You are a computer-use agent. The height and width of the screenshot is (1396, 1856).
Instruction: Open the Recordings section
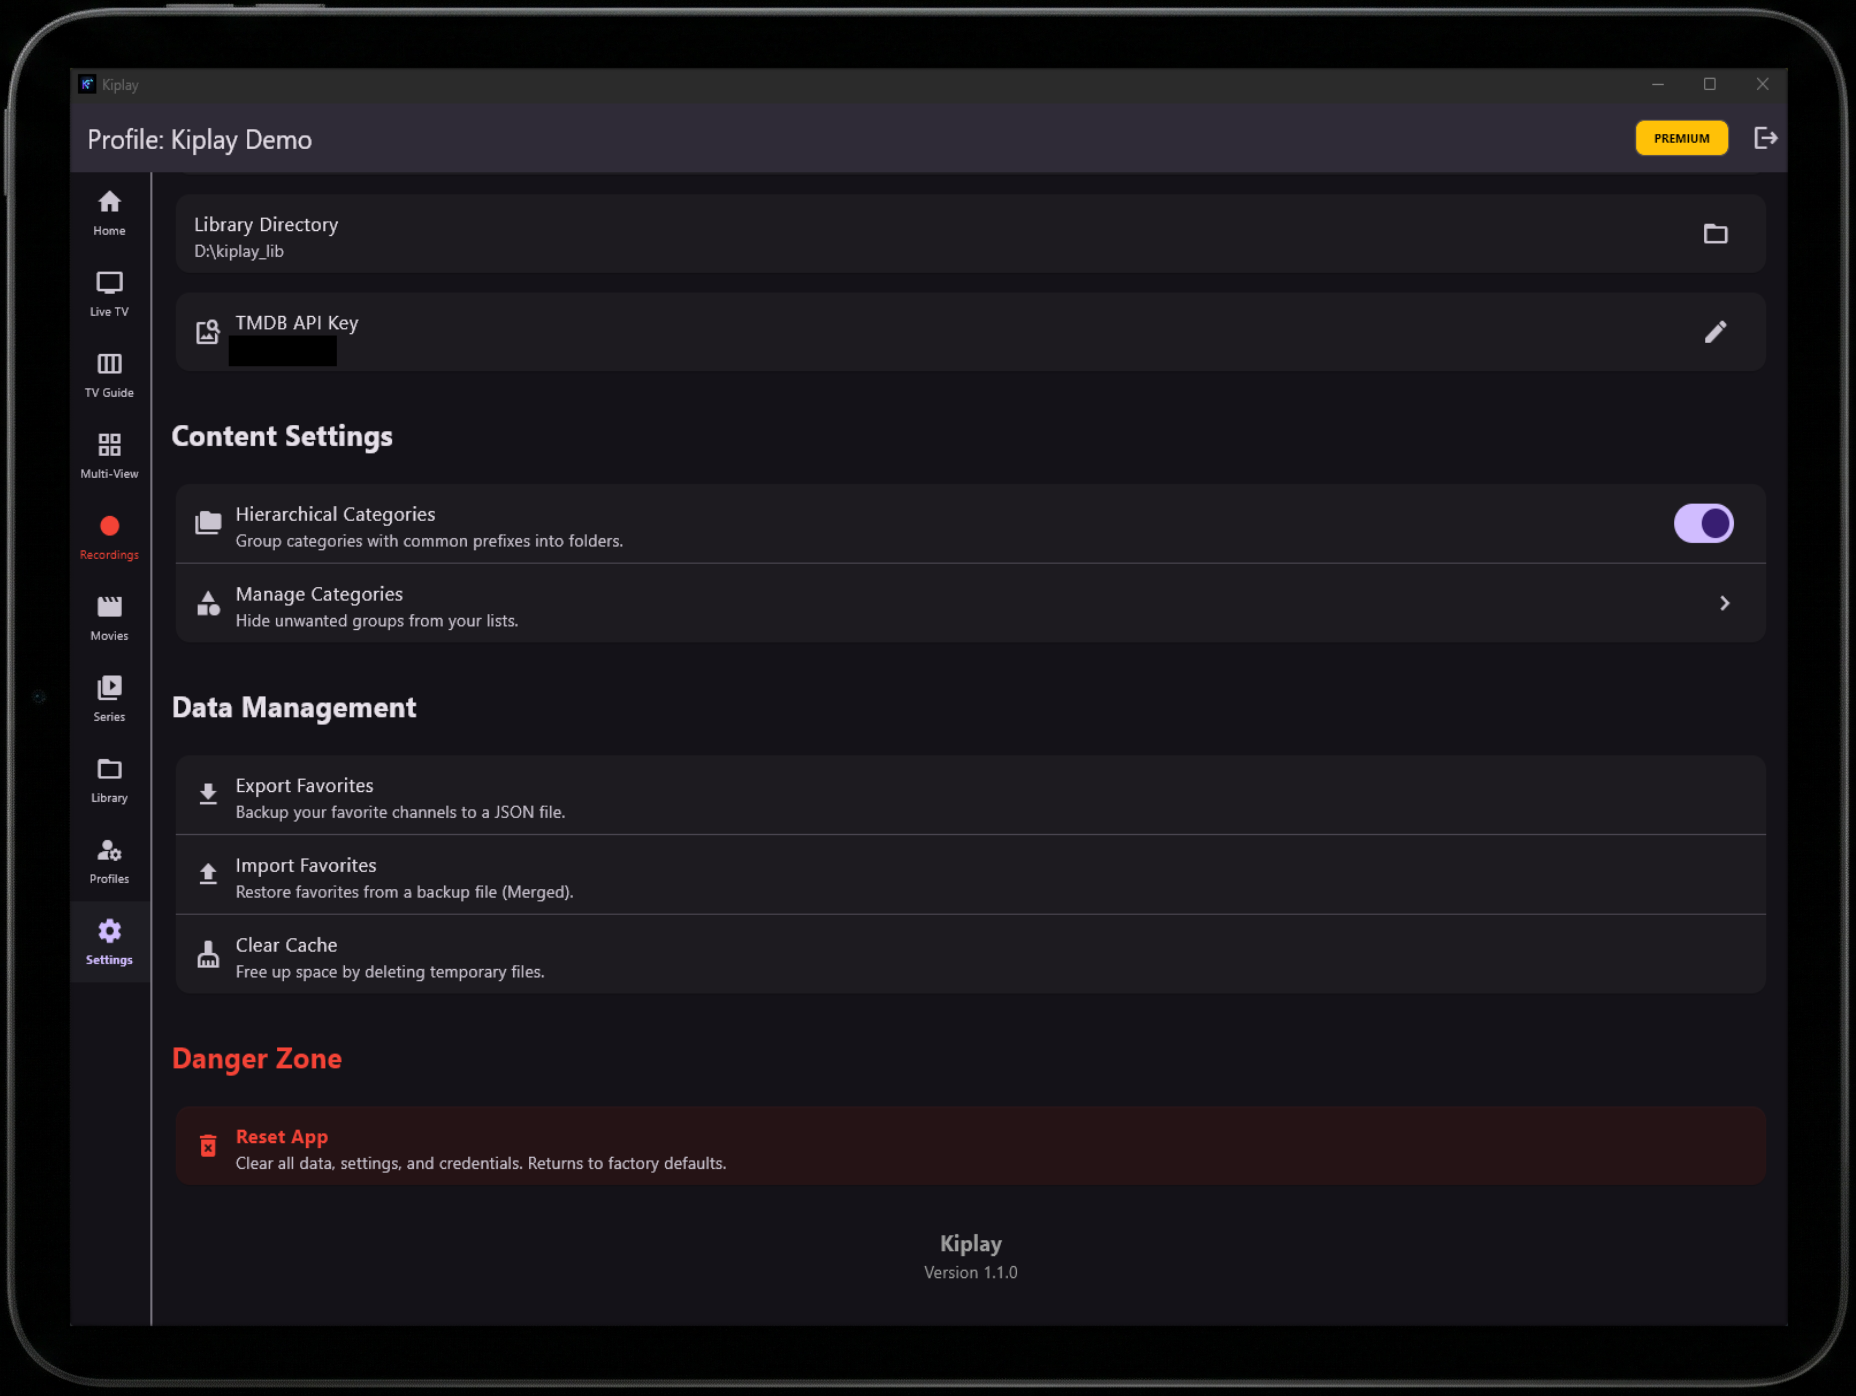109,537
